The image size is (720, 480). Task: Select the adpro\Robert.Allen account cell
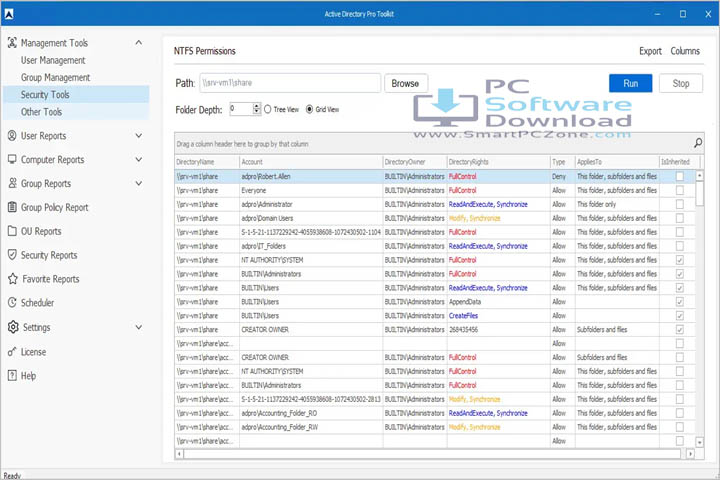[x=311, y=176]
